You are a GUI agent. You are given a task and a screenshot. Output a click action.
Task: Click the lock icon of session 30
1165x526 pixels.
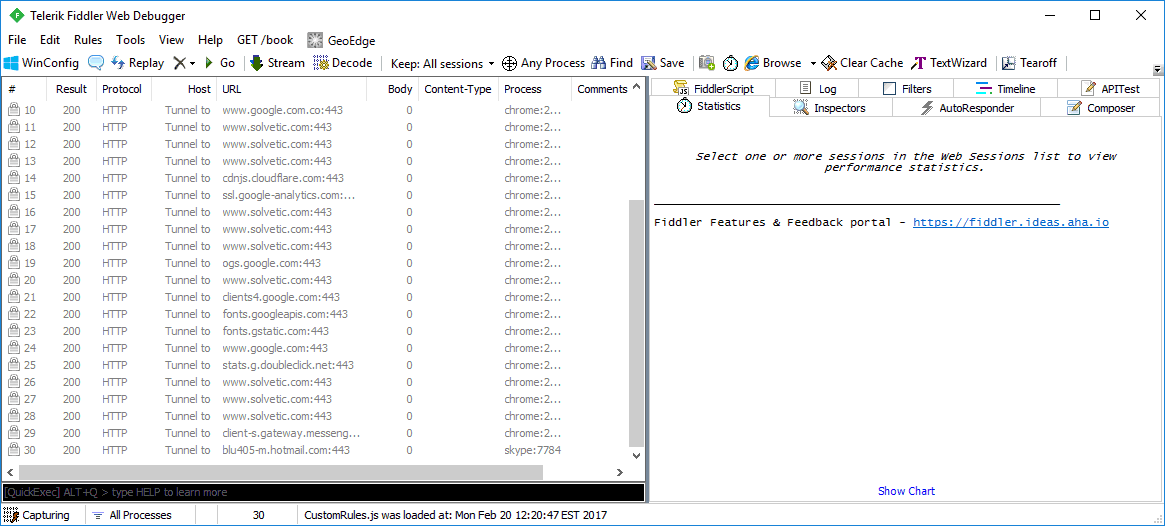point(13,450)
